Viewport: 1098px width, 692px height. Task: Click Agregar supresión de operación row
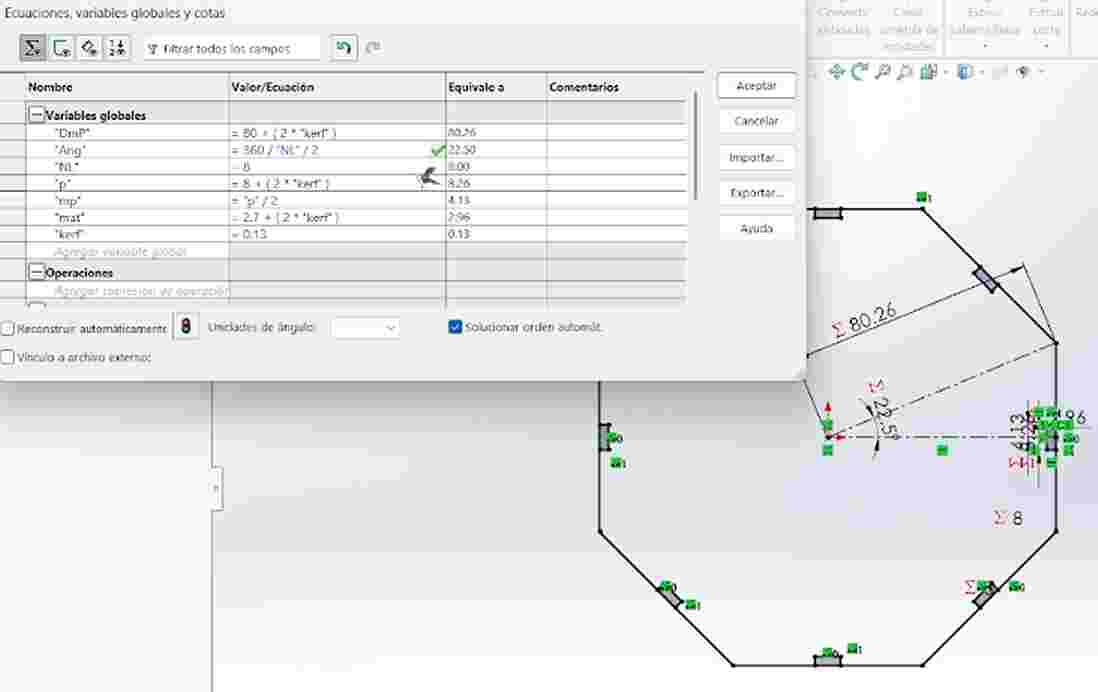tap(127, 291)
